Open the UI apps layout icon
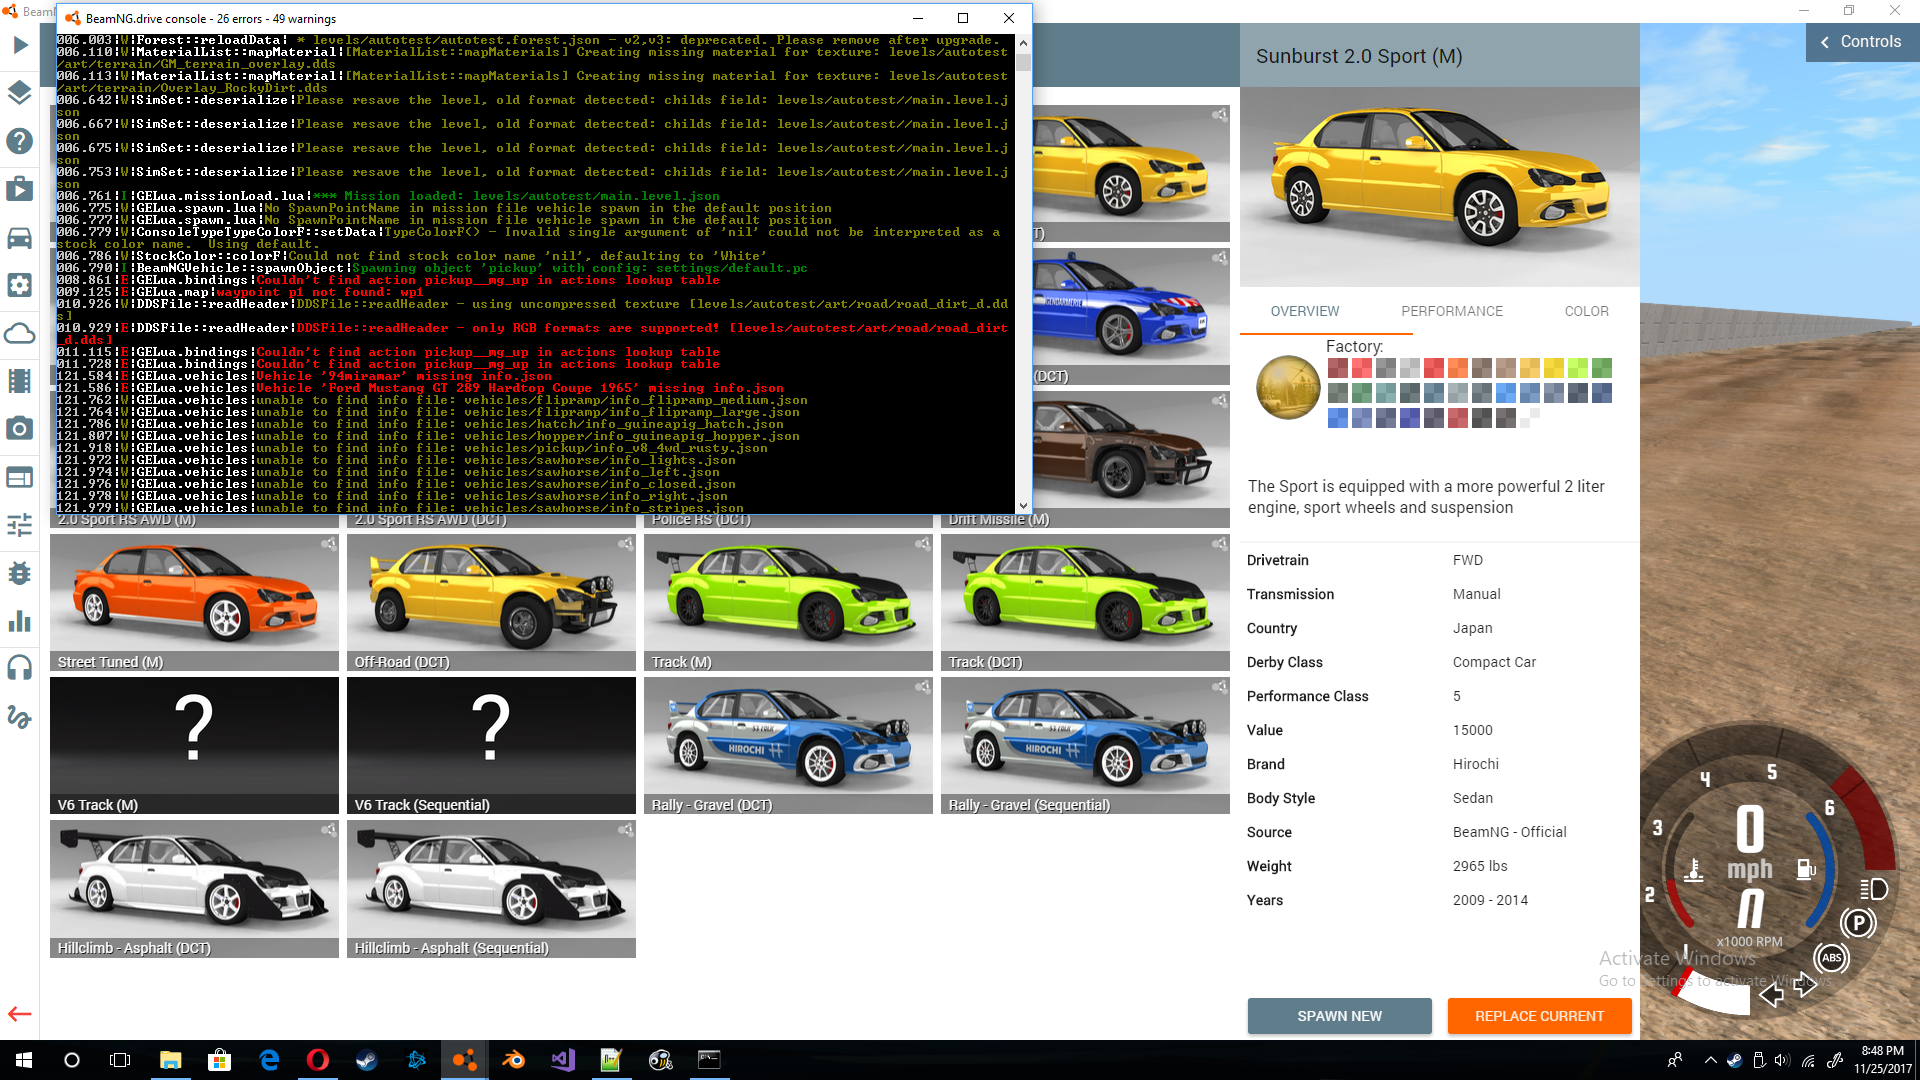Viewport: 1920px width, 1080px height. coord(20,477)
